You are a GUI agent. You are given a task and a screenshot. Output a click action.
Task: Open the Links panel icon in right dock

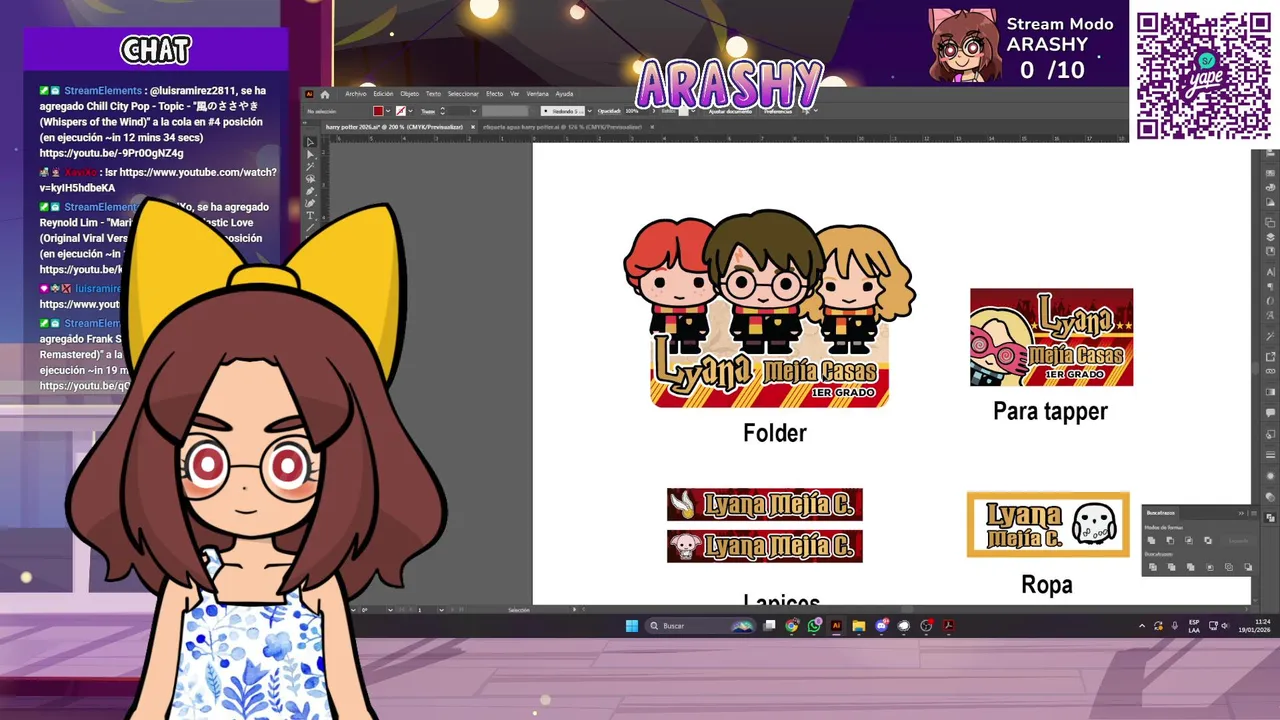(x=1270, y=371)
